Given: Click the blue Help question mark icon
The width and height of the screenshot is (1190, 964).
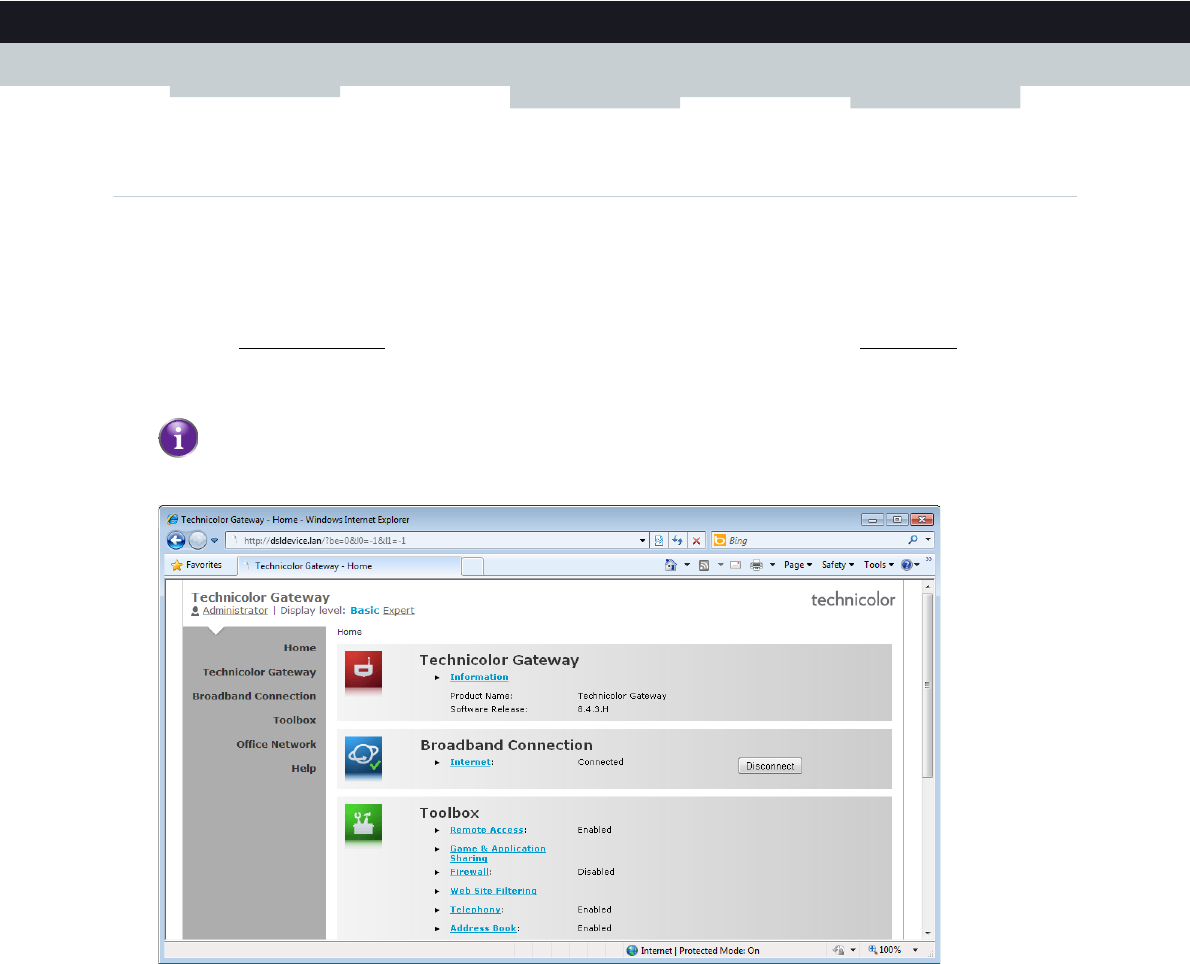Looking at the screenshot, I should click(x=906, y=565).
